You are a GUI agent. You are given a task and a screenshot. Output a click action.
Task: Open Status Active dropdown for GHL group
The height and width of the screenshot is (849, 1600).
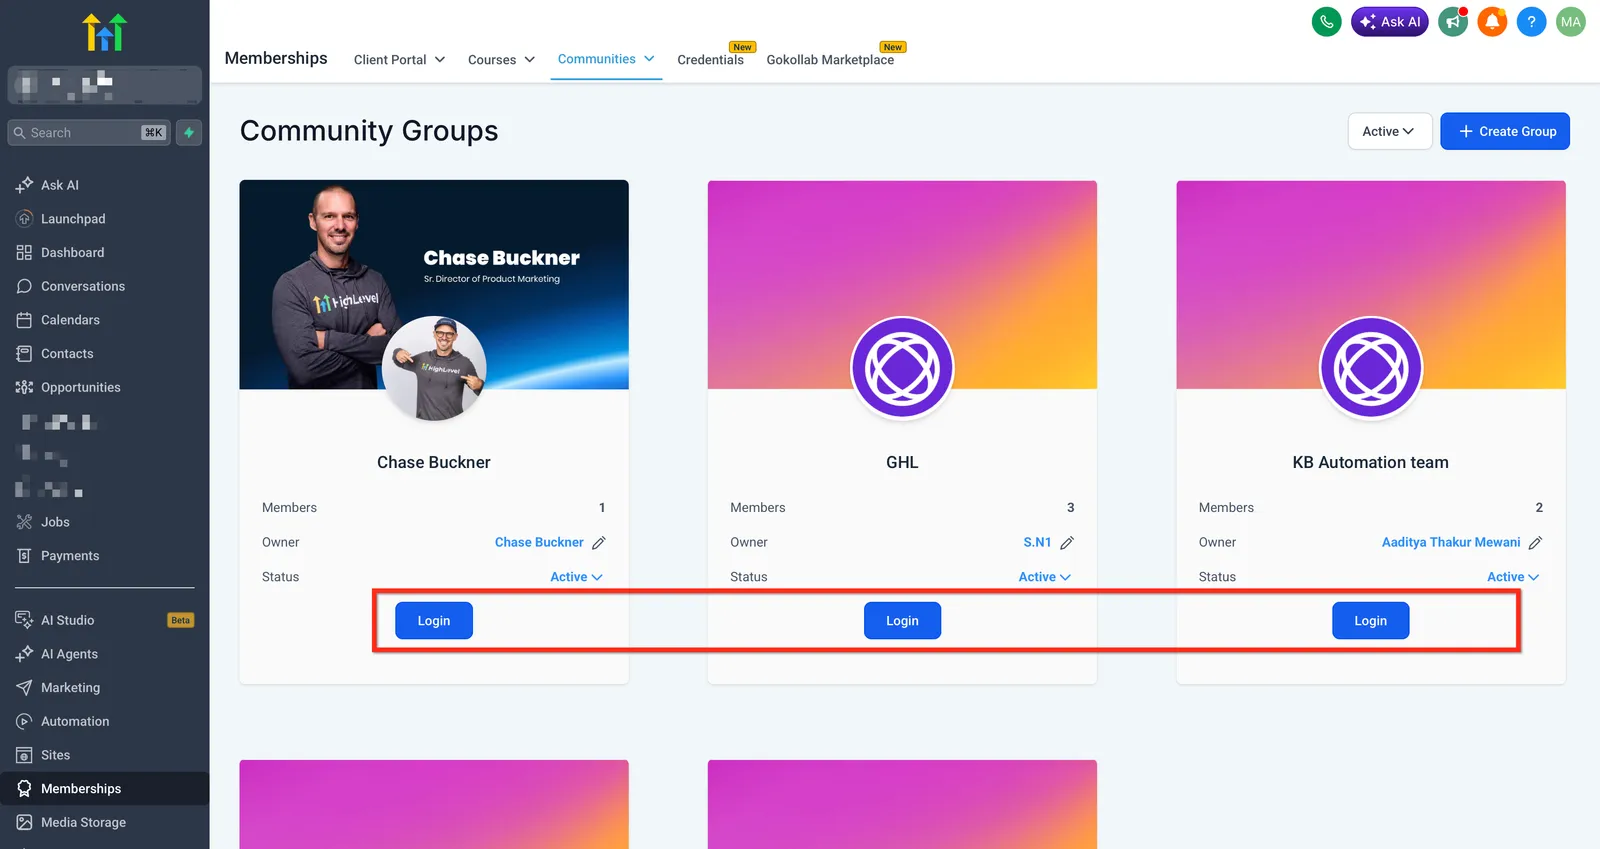point(1044,577)
